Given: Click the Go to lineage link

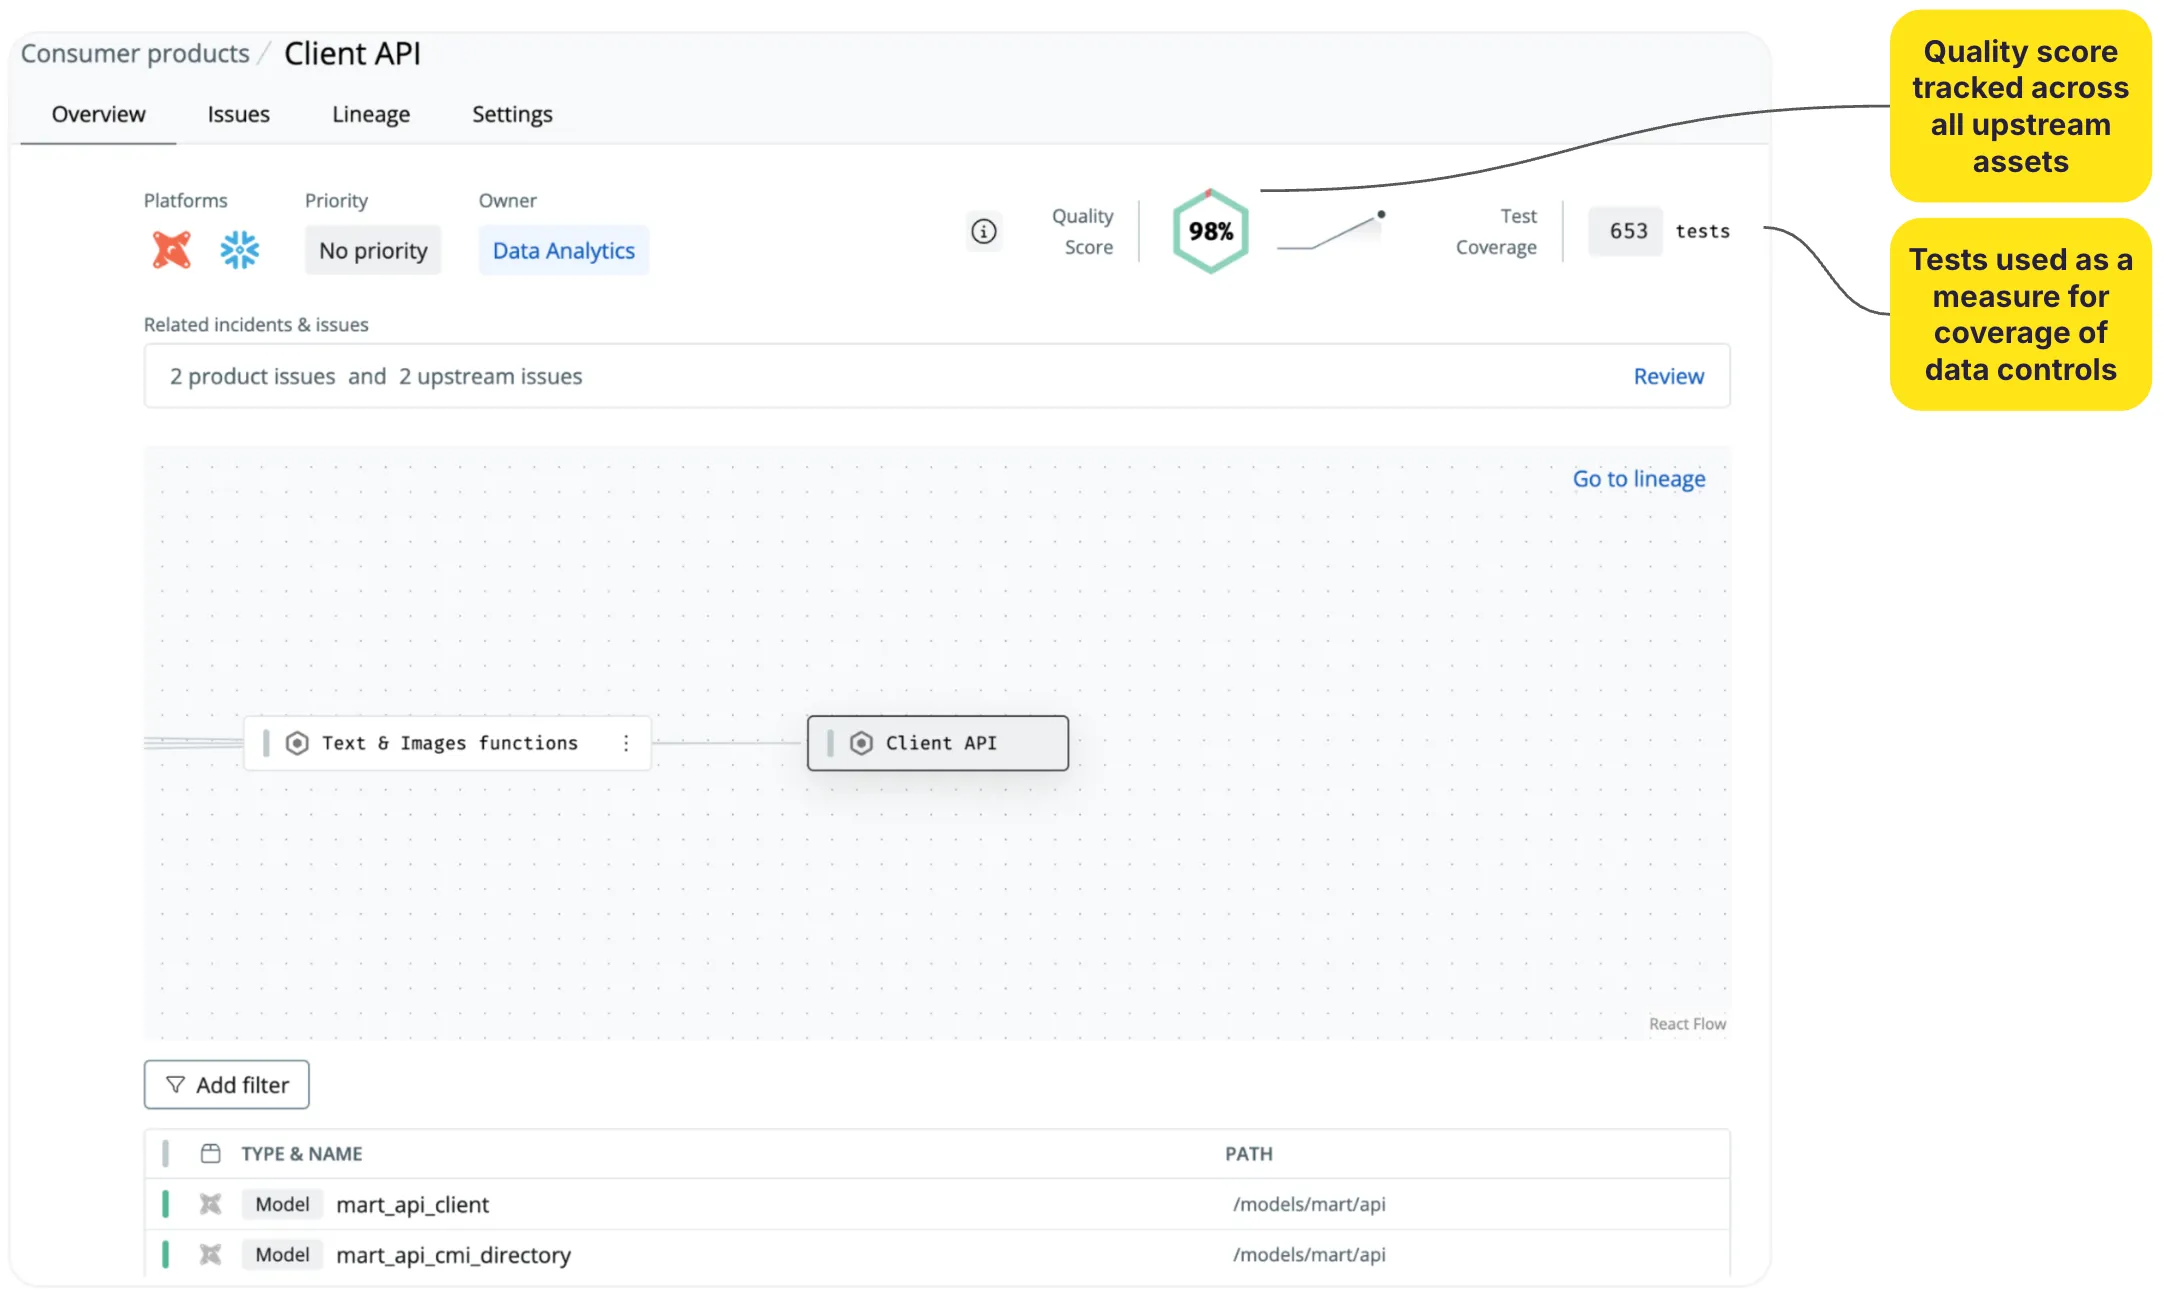Looking at the screenshot, I should pyautogui.click(x=1639, y=479).
